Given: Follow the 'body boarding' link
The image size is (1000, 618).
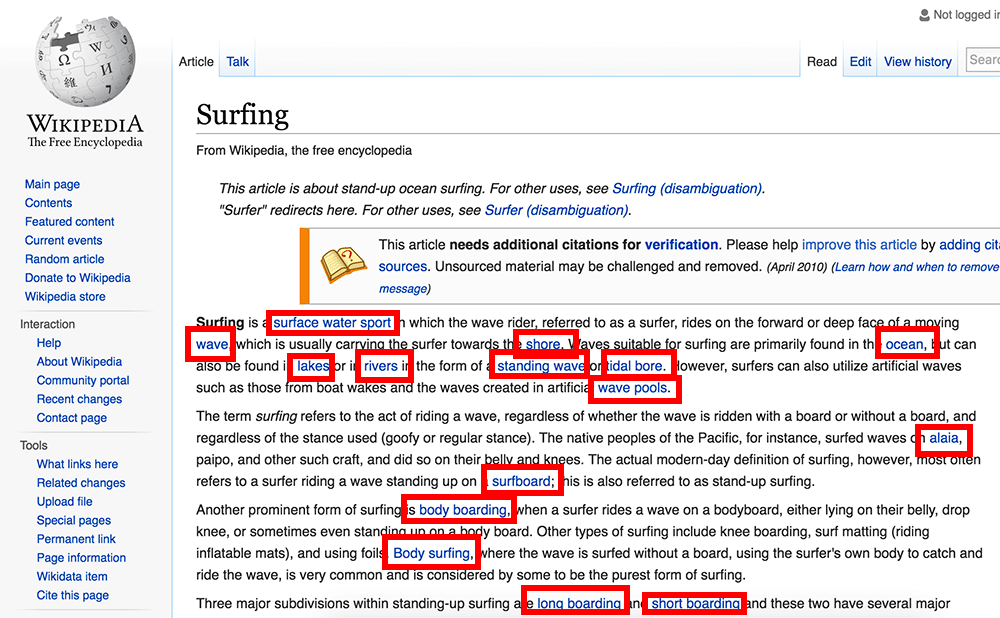Looking at the screenshot, I should [462, 510].
